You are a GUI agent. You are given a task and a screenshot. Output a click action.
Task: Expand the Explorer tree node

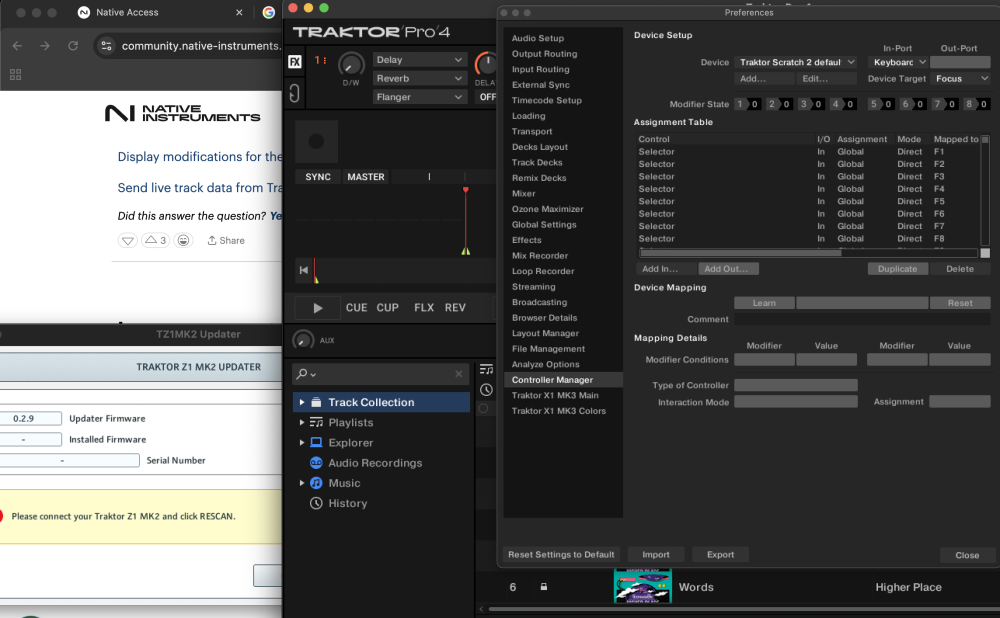(302, 443)
